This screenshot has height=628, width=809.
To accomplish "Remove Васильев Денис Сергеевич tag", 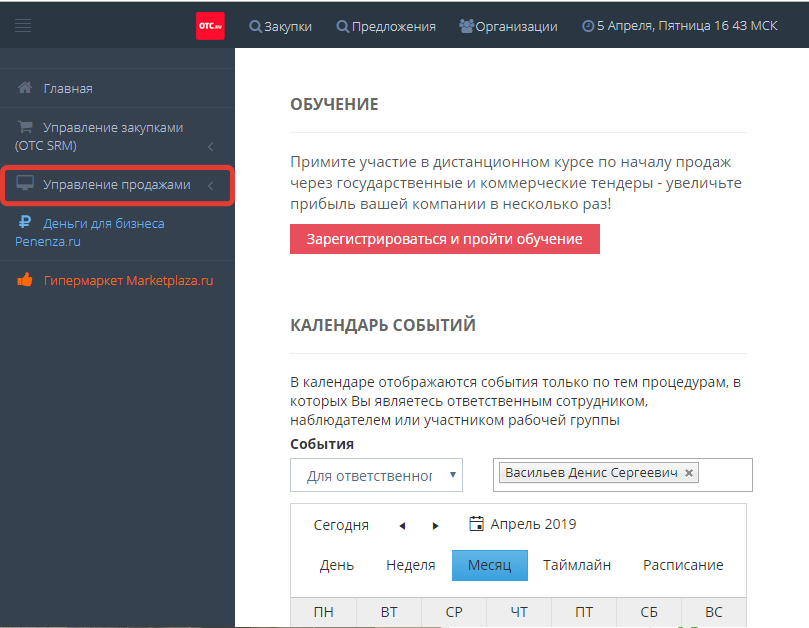I will coord(689,473).
